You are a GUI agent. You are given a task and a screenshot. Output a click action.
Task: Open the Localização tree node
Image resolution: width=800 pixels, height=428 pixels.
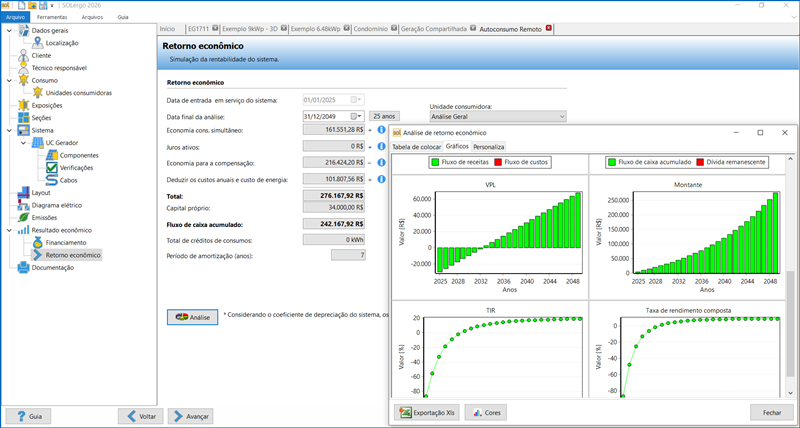coord(61,43)
